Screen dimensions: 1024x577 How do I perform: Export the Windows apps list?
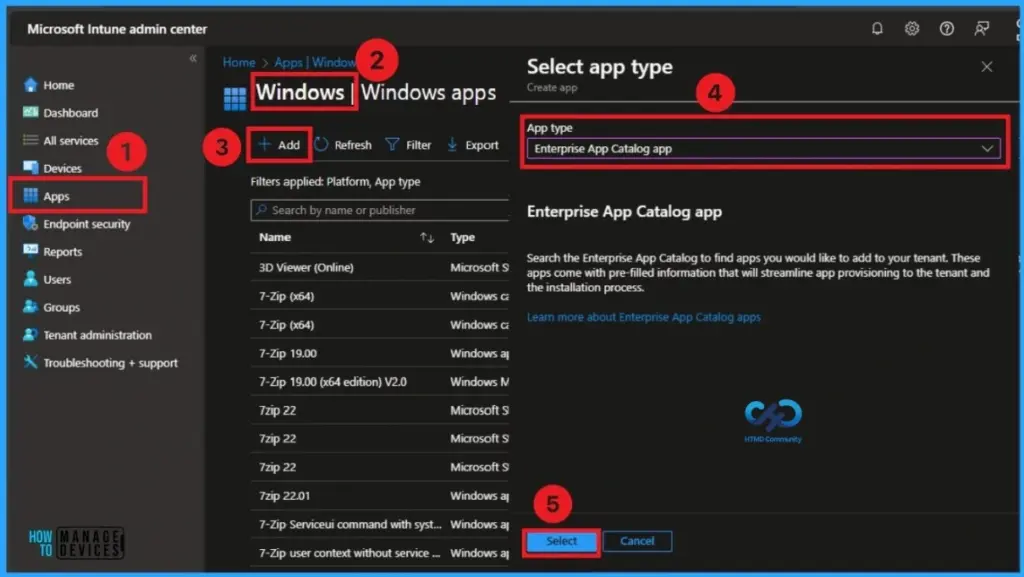click(x=475, y=144)
